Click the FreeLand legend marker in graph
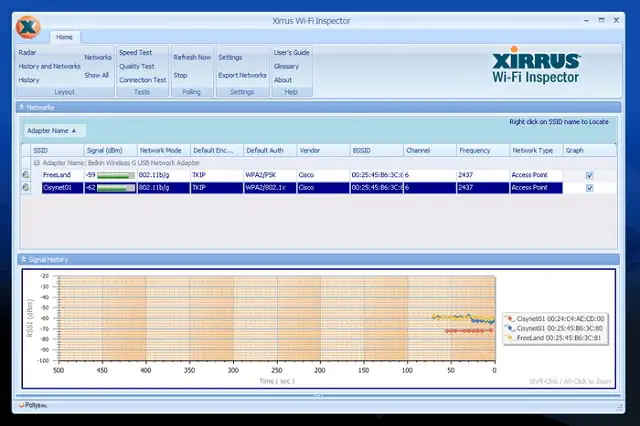The image size is (640, 426). 509,339
